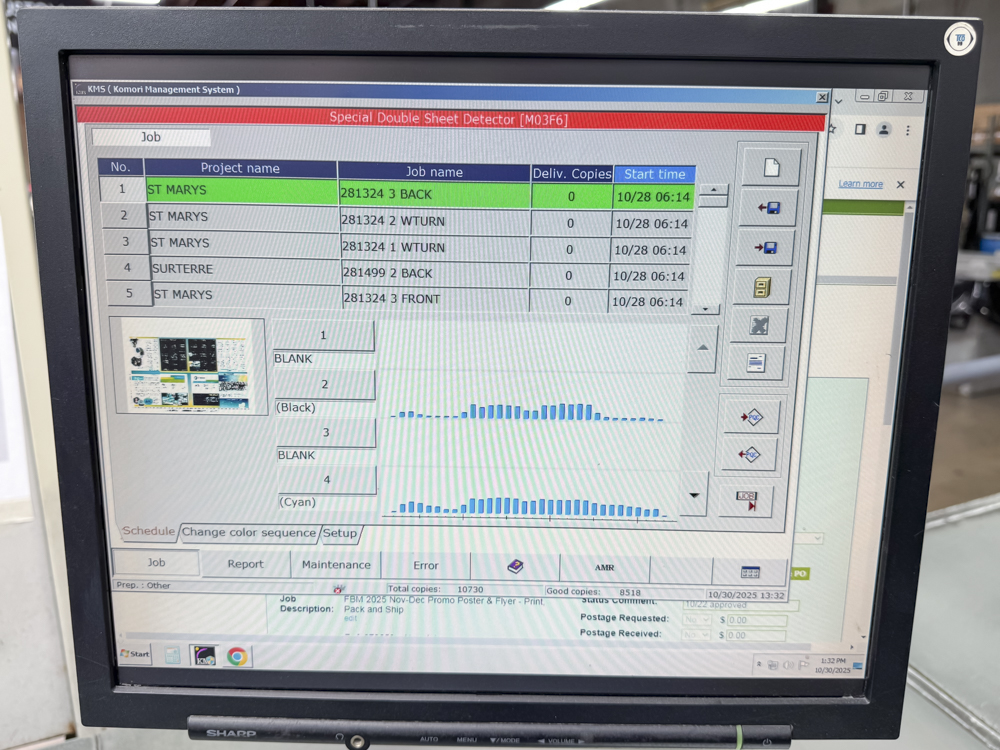Click the Learn more link
The width and height of the screenshot is (1000, 750).
[x=860, y=184]
